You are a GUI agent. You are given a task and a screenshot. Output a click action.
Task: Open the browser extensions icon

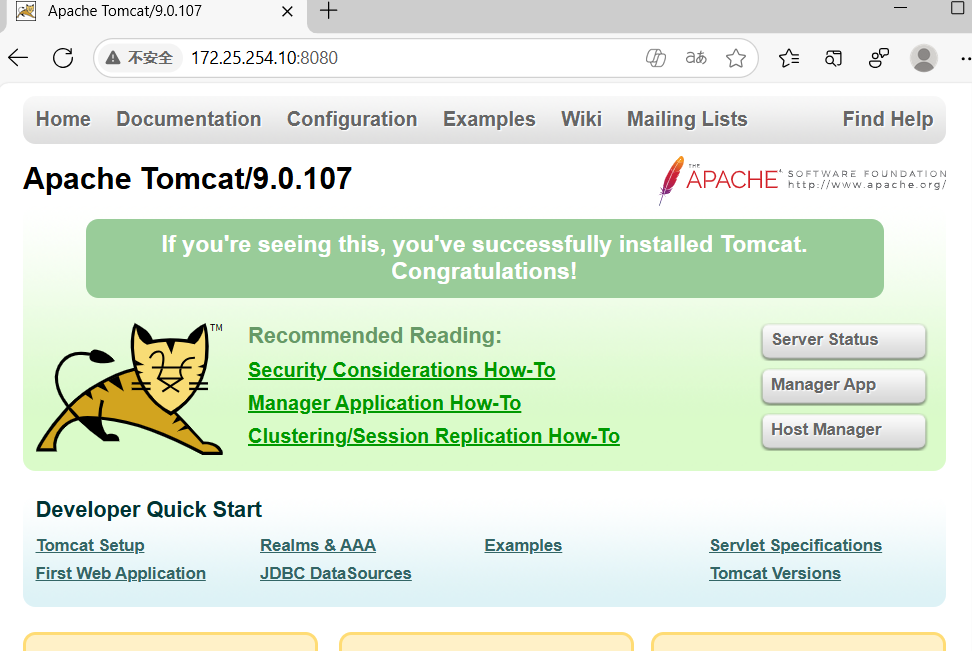tap(878, 58)
